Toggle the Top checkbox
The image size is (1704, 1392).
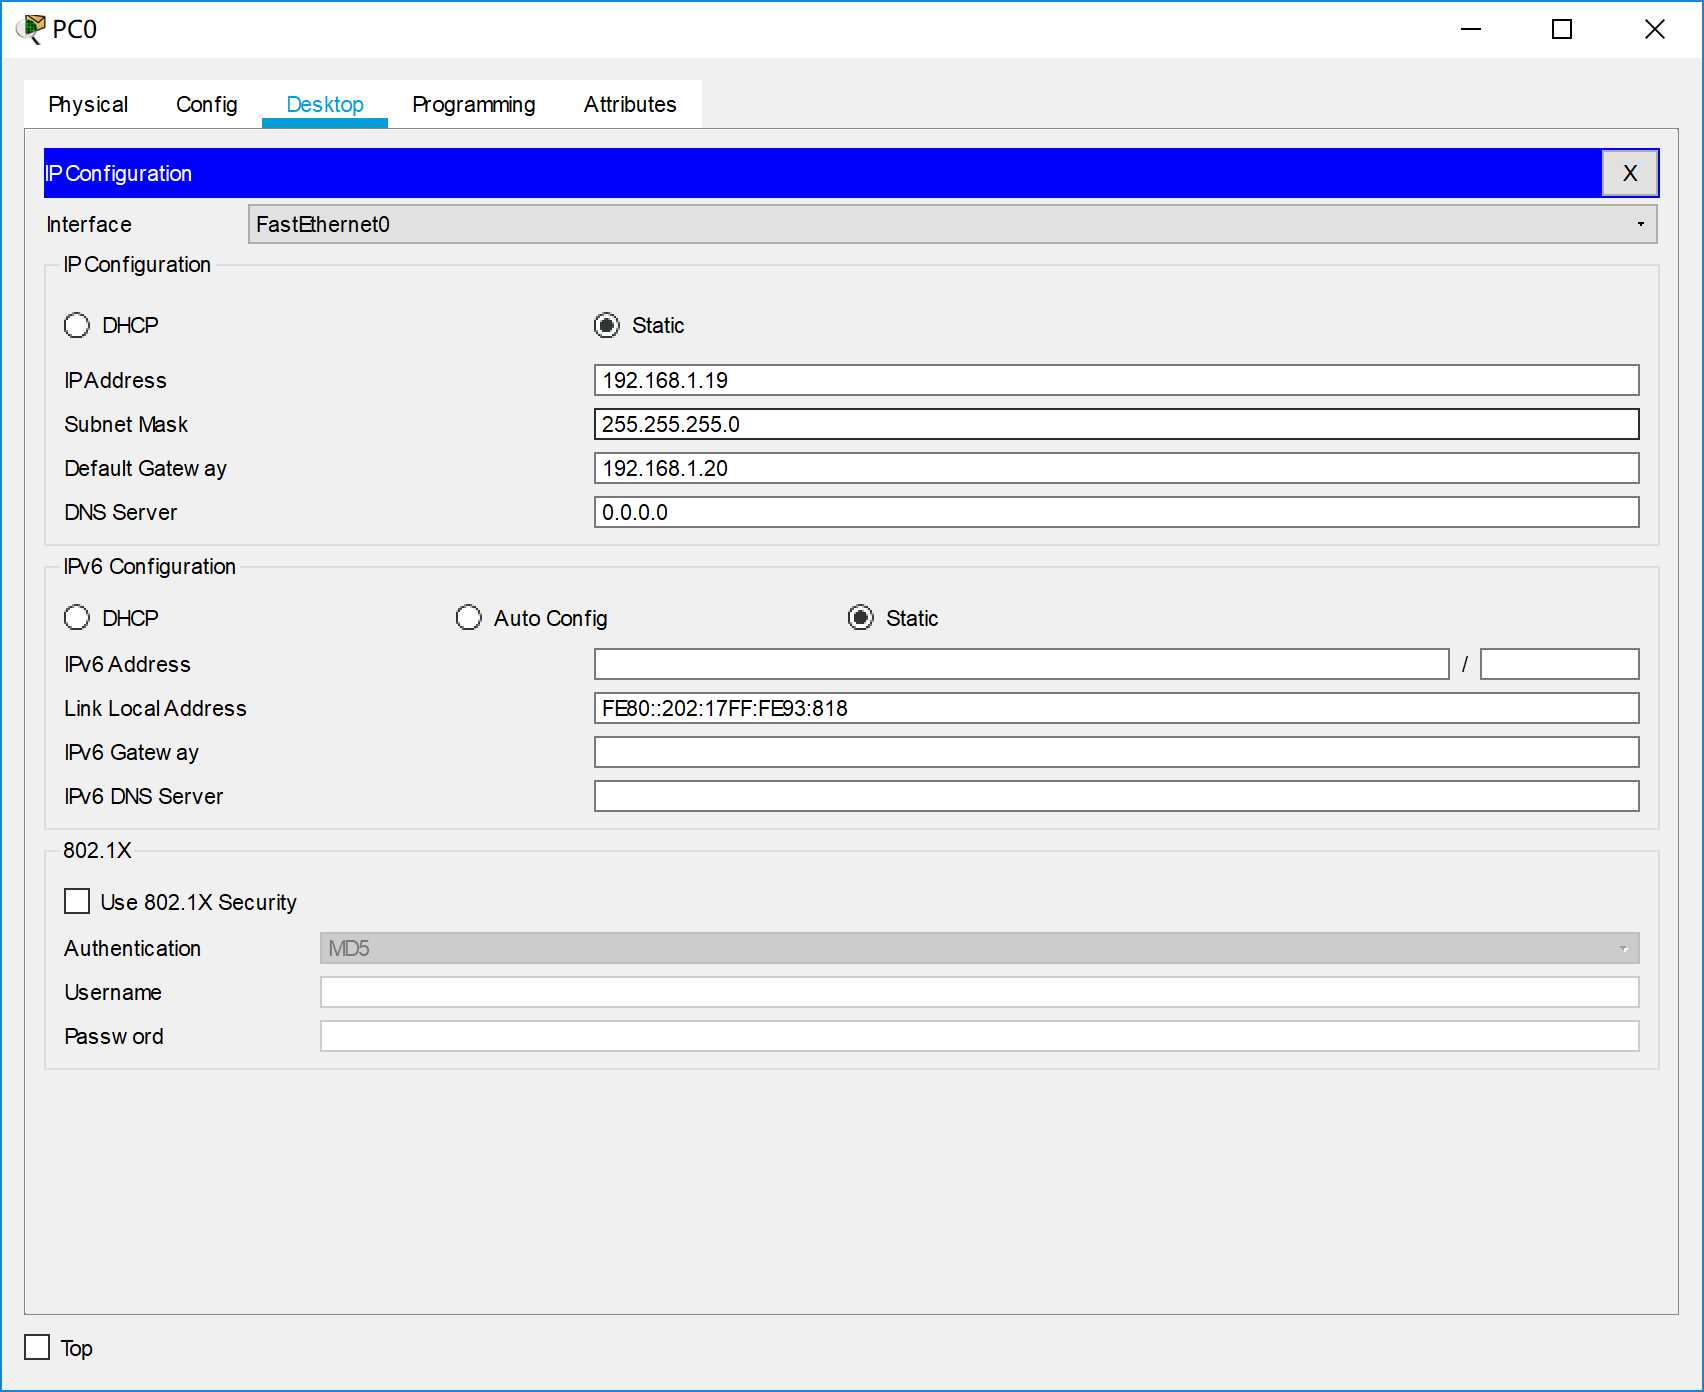[37, 1347]
